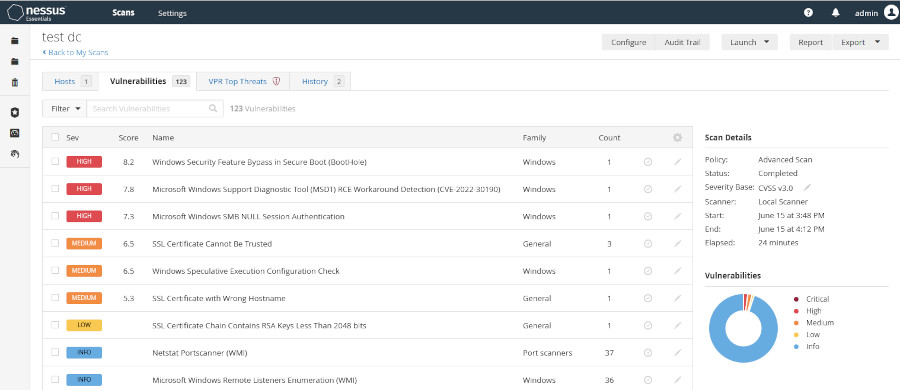Check the MSDT RCE Workaround checkbox
This screenshot has height=390, width=900.
55,188
